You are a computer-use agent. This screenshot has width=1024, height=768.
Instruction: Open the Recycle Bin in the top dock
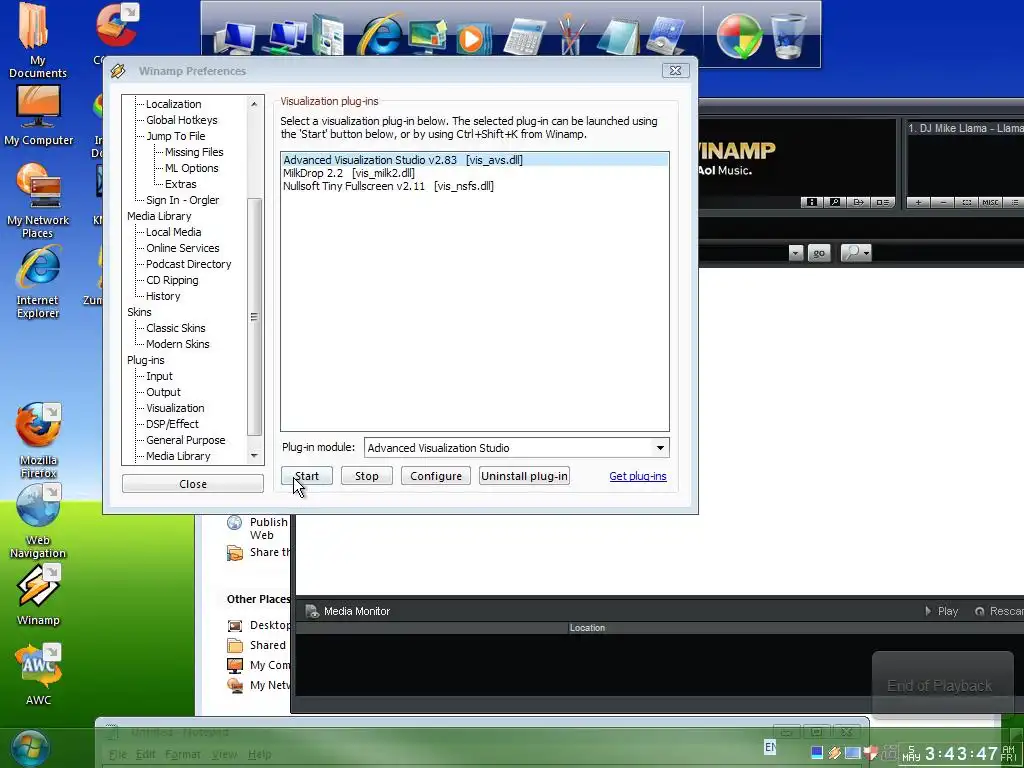(788, 36)
